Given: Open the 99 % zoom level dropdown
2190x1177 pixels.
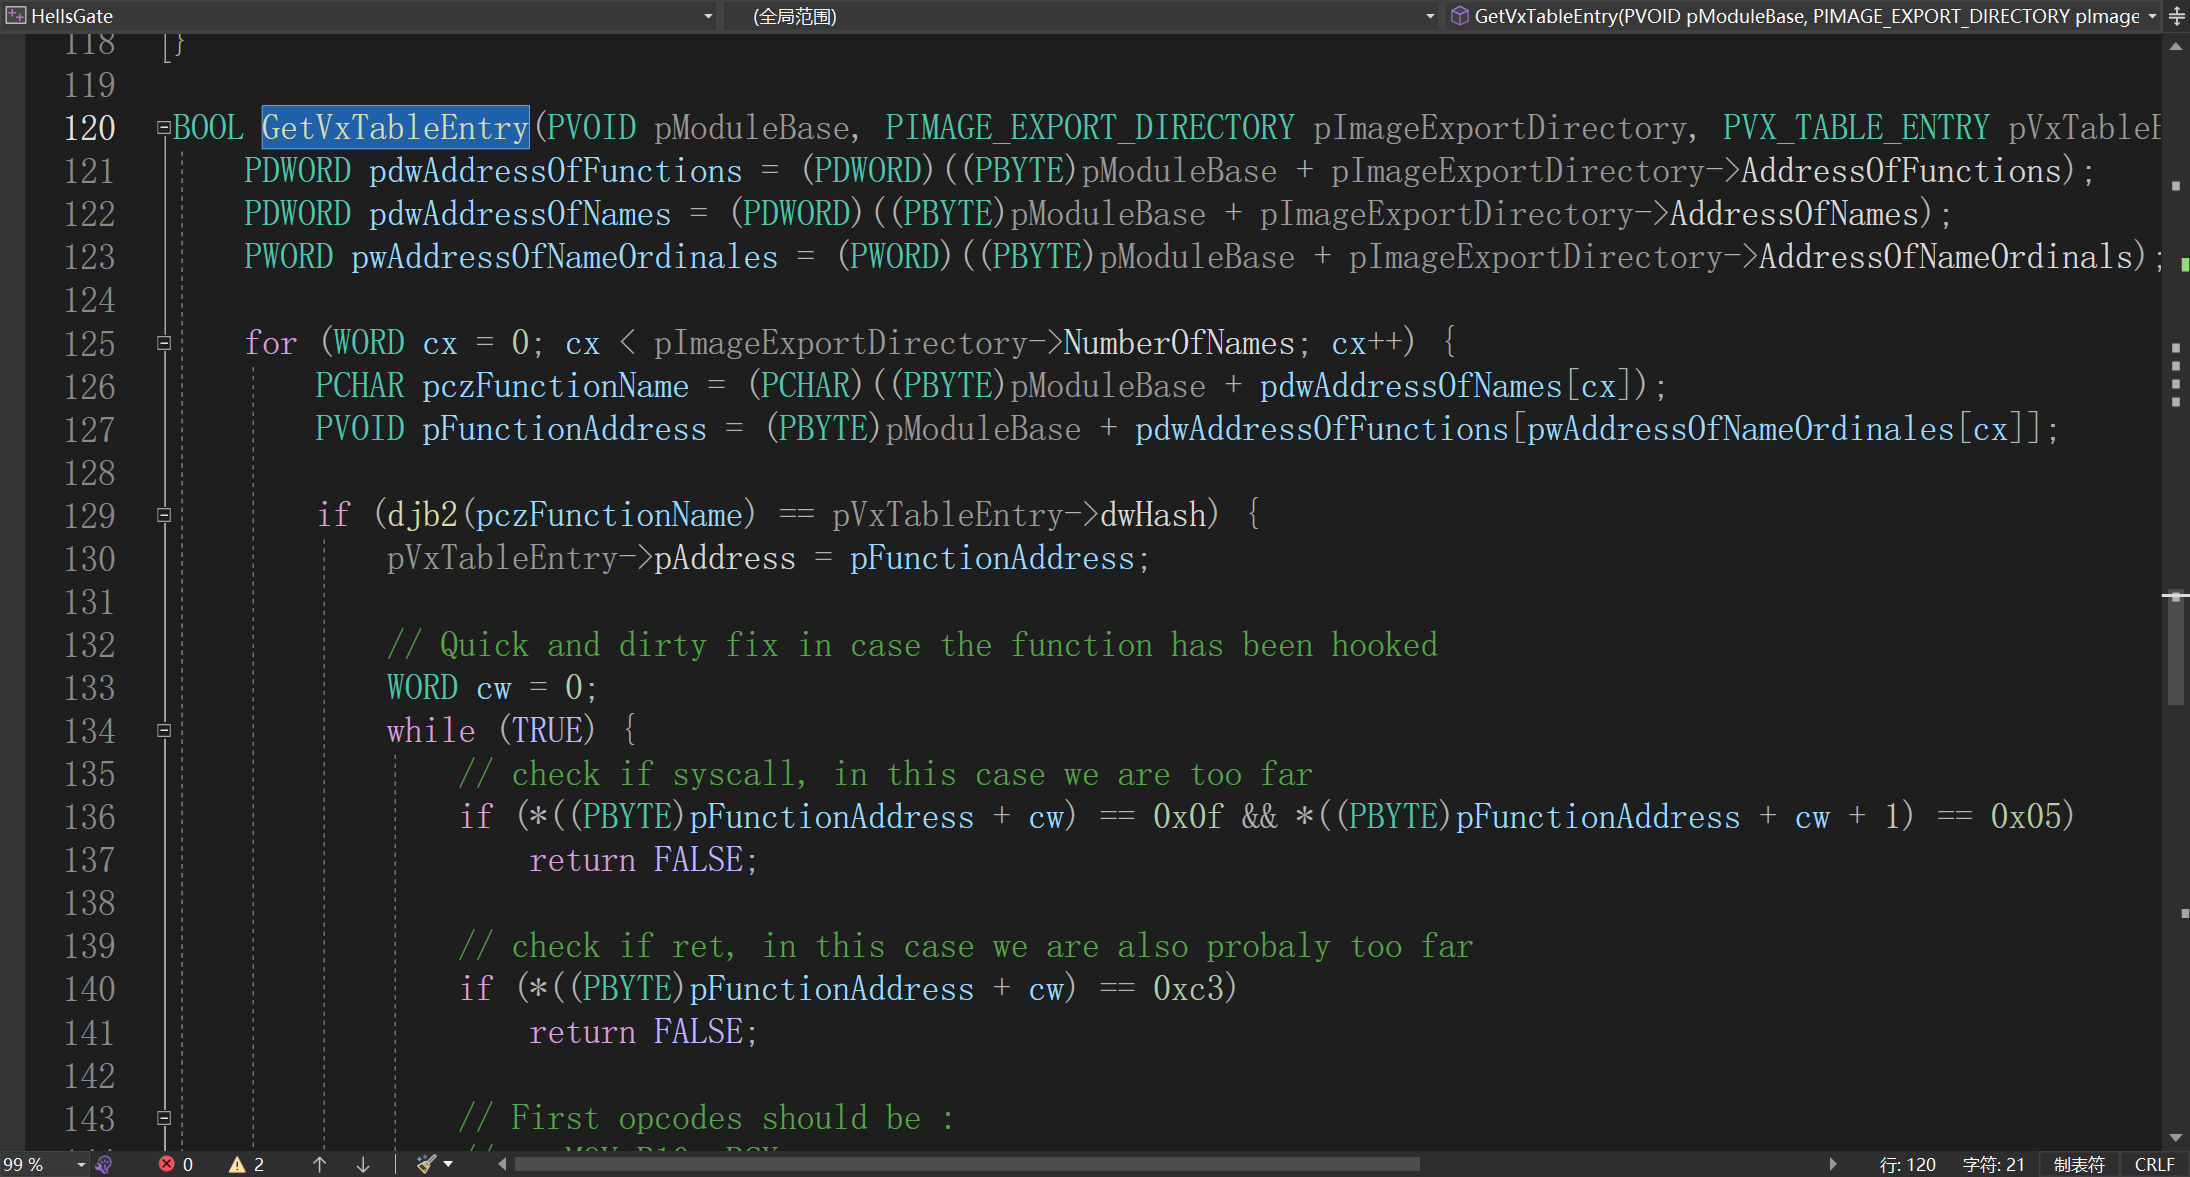Looking at the screenshot, I should [81, 1164].
